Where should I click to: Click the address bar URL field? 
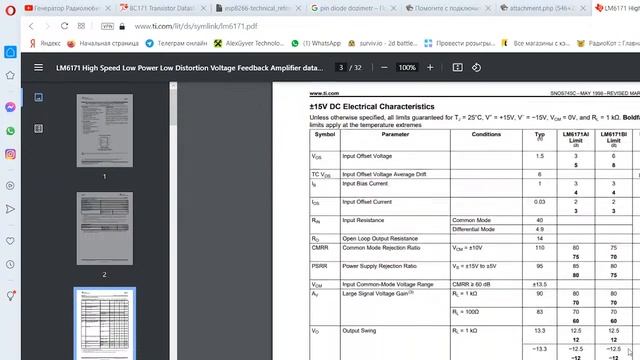(196, 26)
